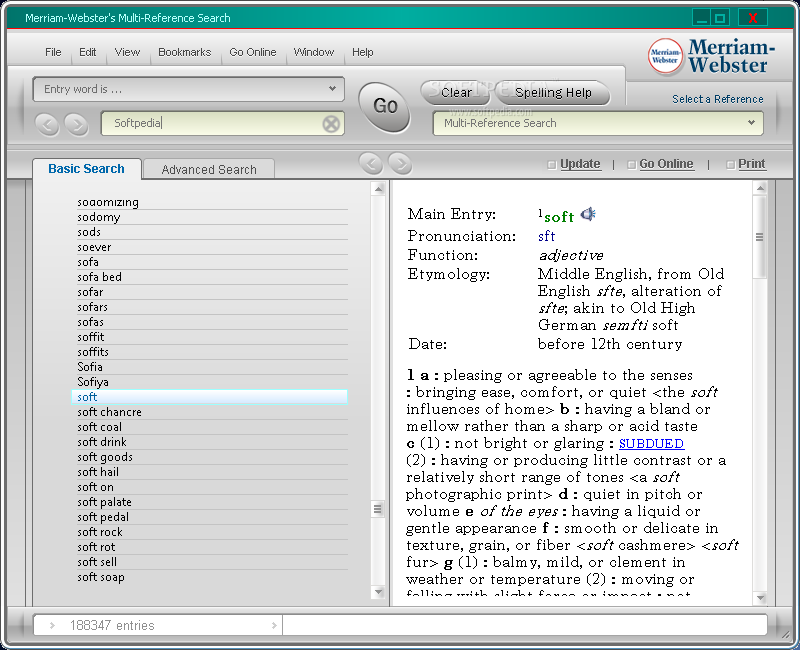Open the Window menu
The height and width of the screenshot is (650, 800).
coord(313,52)
